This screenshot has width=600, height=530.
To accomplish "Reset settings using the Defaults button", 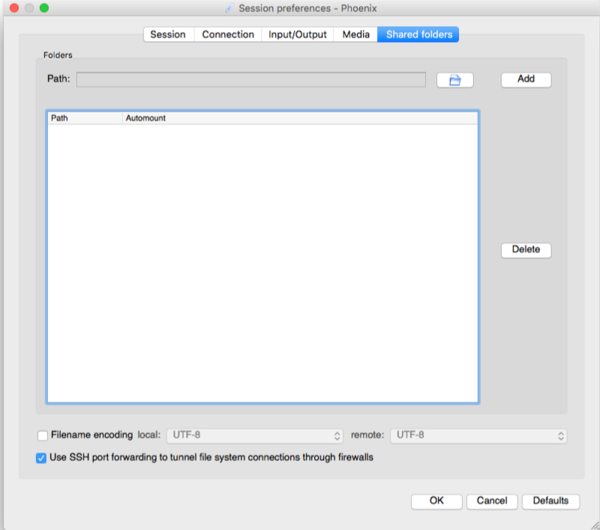I will (x=550, y=501).
